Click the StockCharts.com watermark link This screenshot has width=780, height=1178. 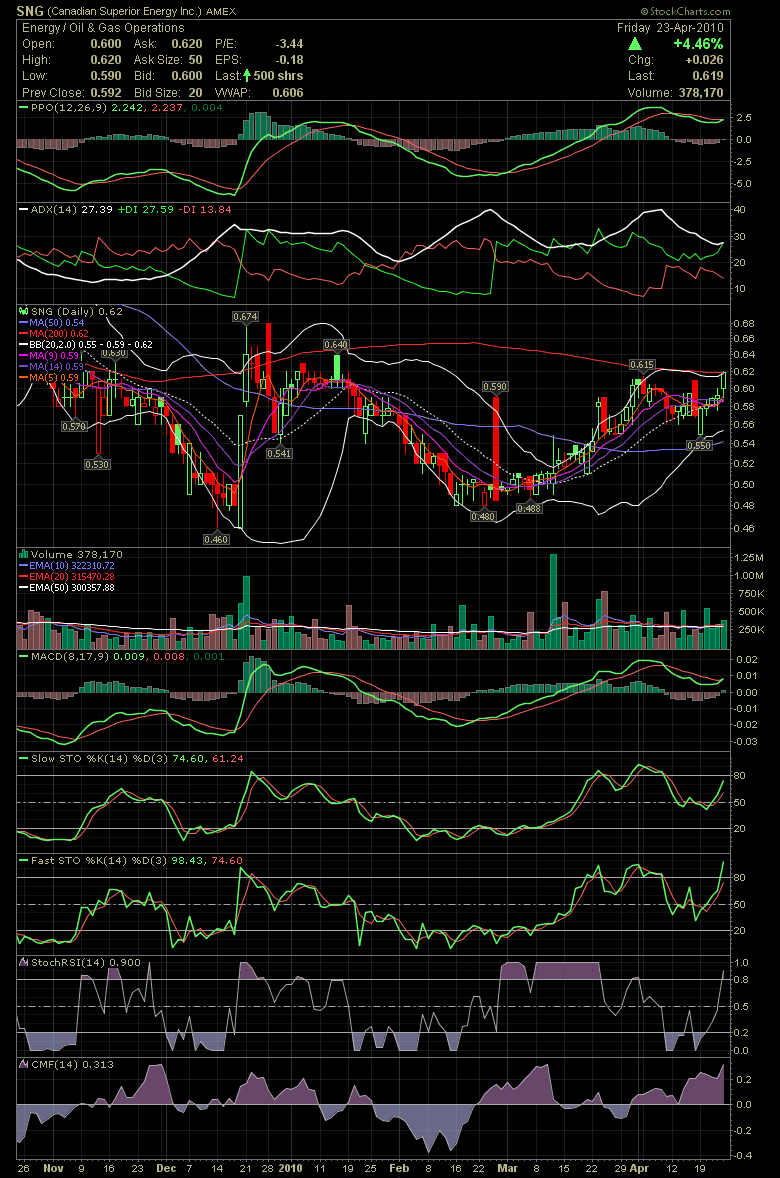[685, 11]
